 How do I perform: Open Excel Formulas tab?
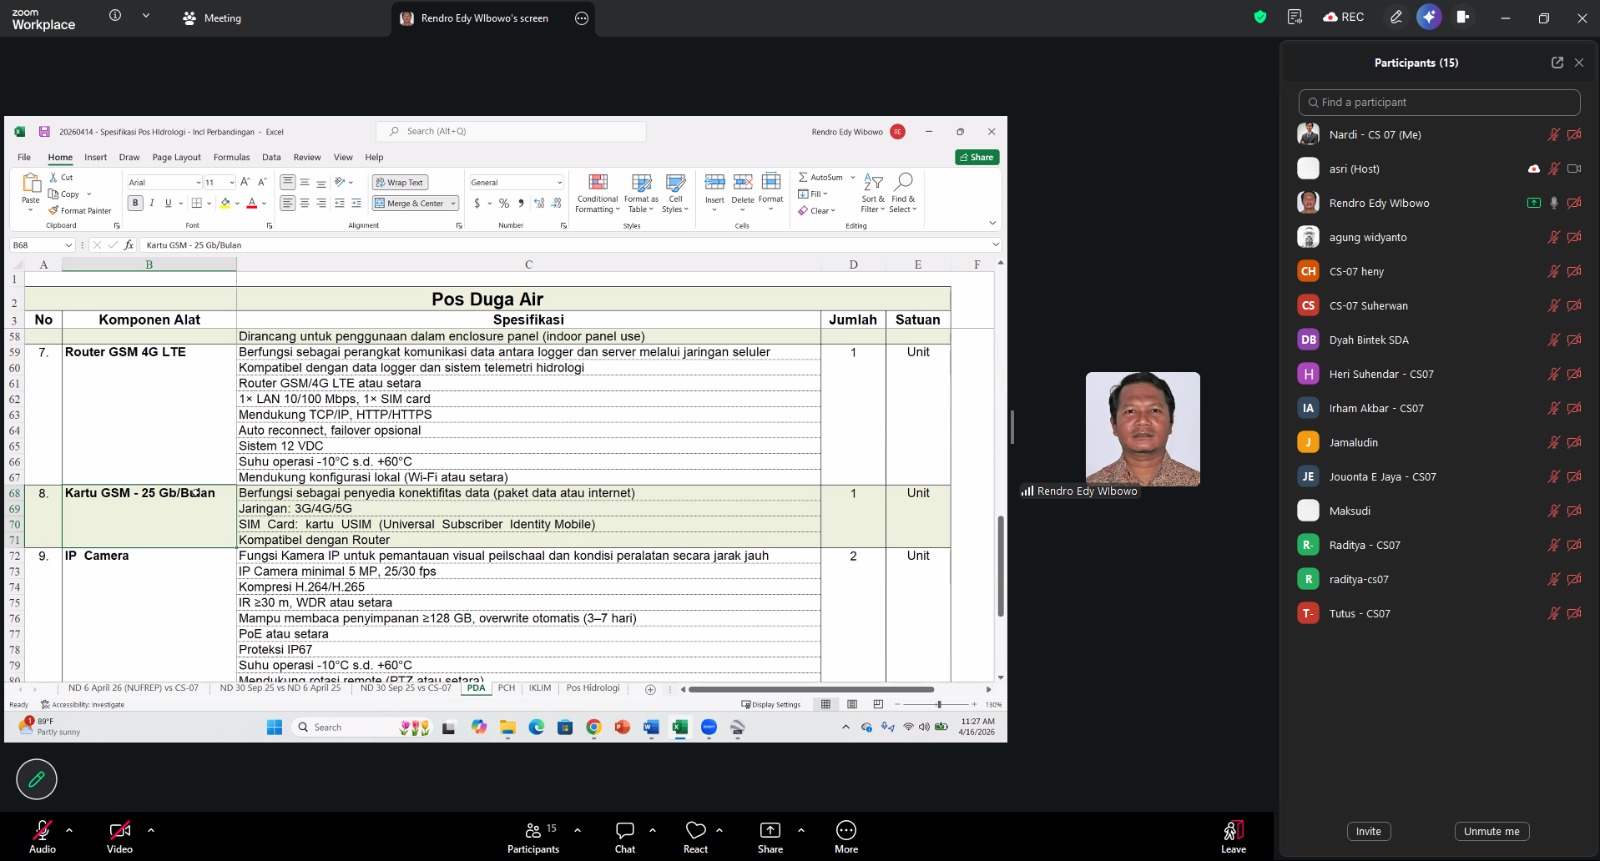231,157
